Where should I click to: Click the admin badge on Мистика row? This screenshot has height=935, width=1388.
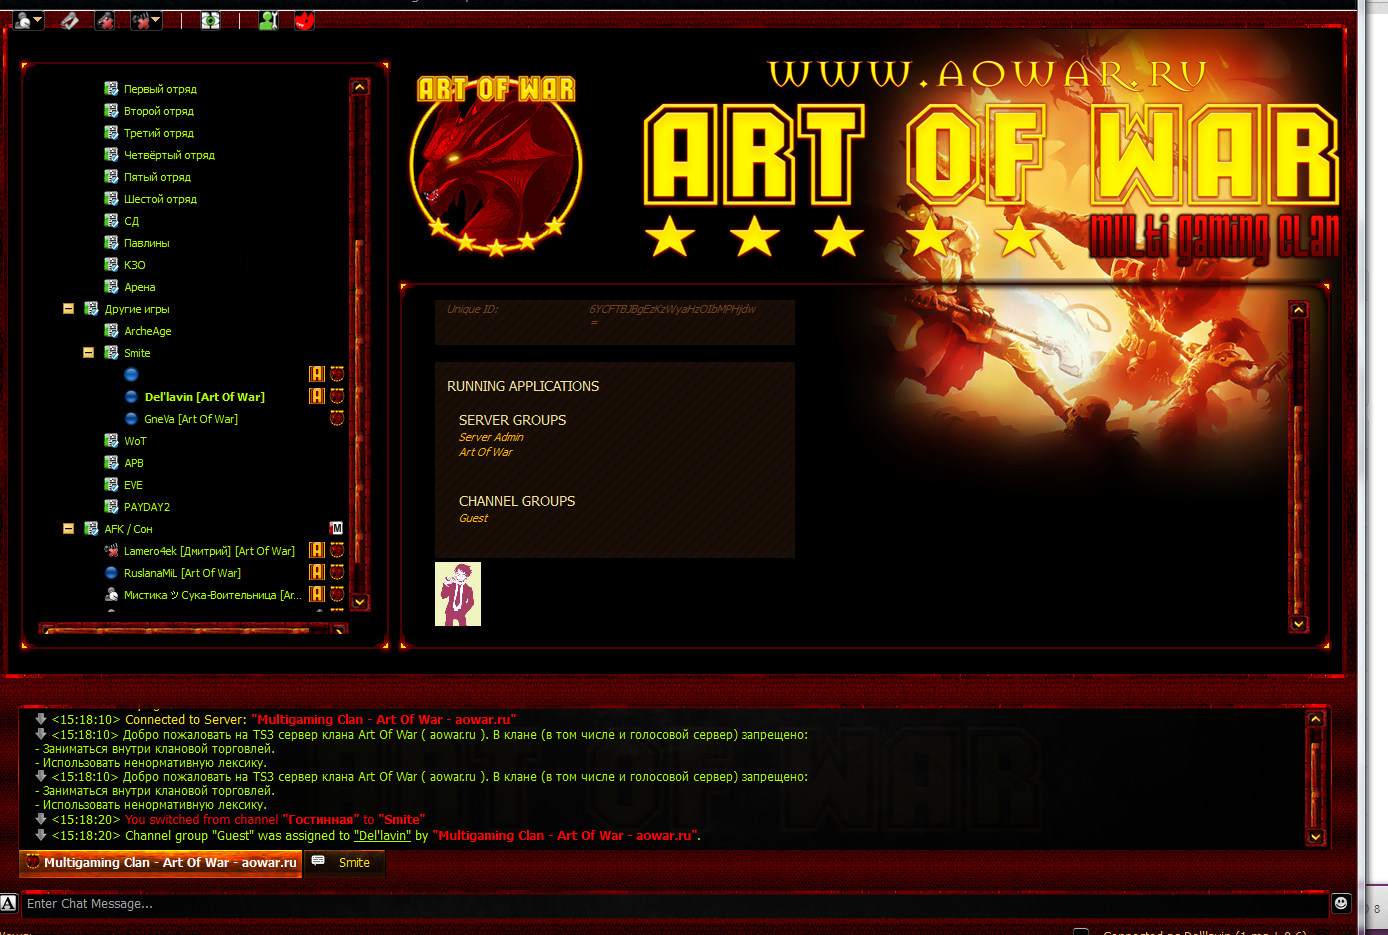point(317,594)
